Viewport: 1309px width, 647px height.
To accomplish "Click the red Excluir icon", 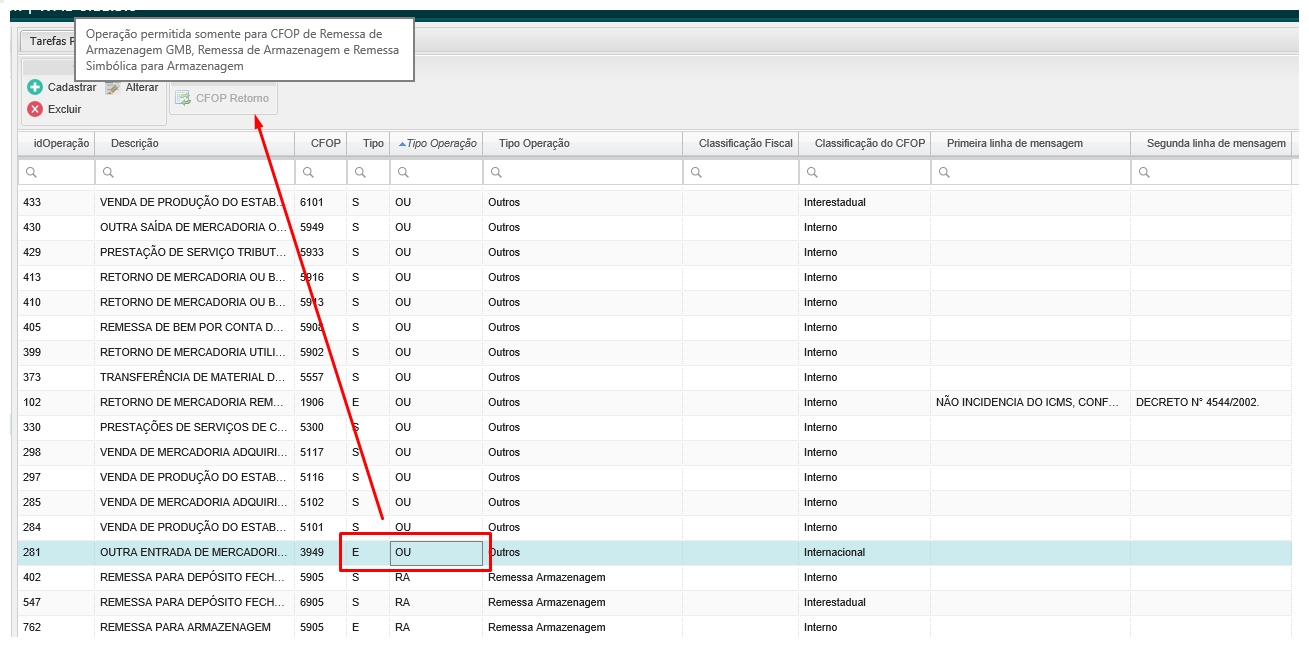I will (35, 109).
